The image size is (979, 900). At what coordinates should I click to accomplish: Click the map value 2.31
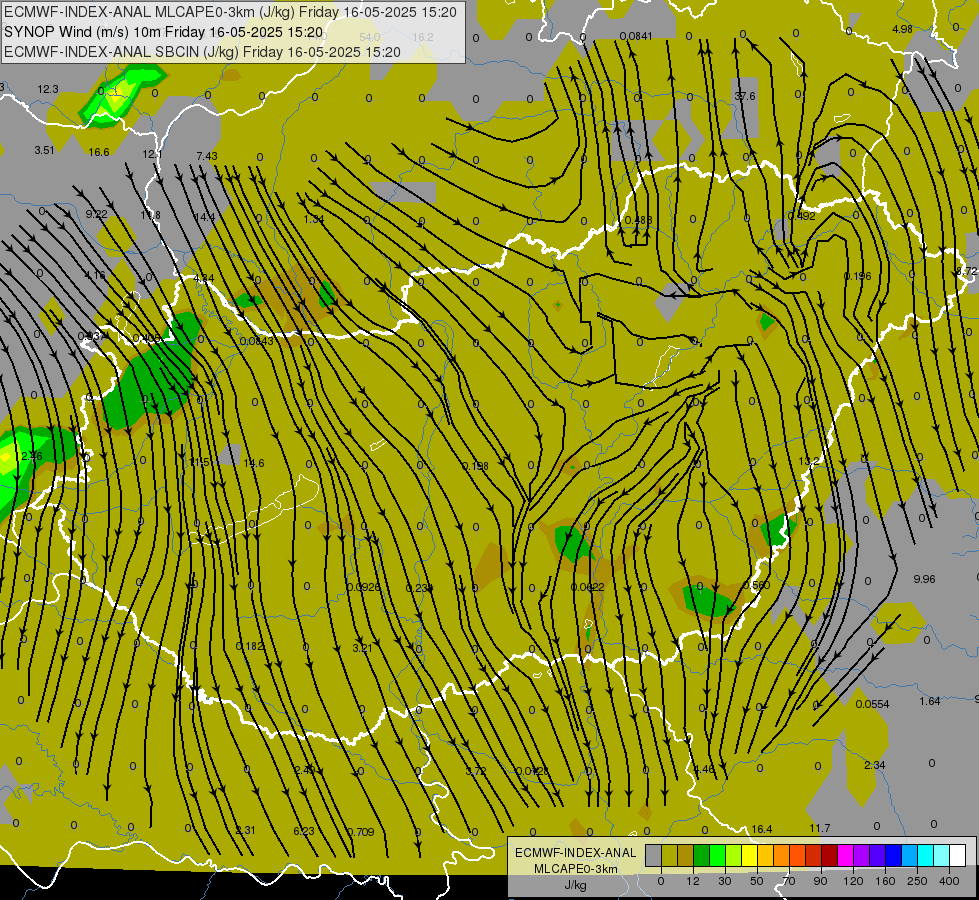click(245, 830)
